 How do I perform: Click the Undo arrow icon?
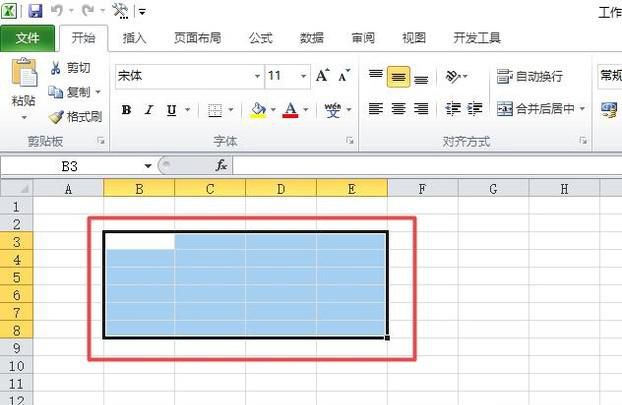[x=56, y=11]
